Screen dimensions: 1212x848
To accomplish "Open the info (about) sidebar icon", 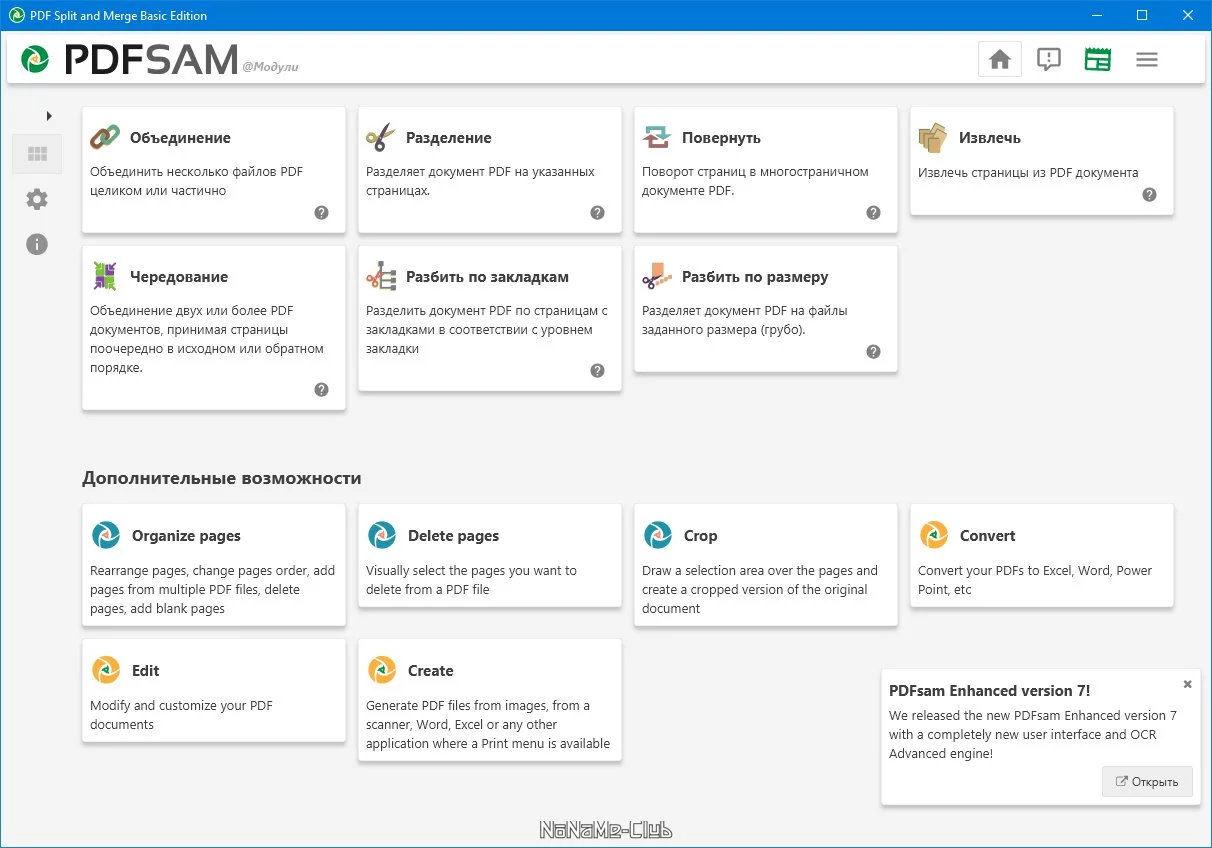I will tap(37, 244).
